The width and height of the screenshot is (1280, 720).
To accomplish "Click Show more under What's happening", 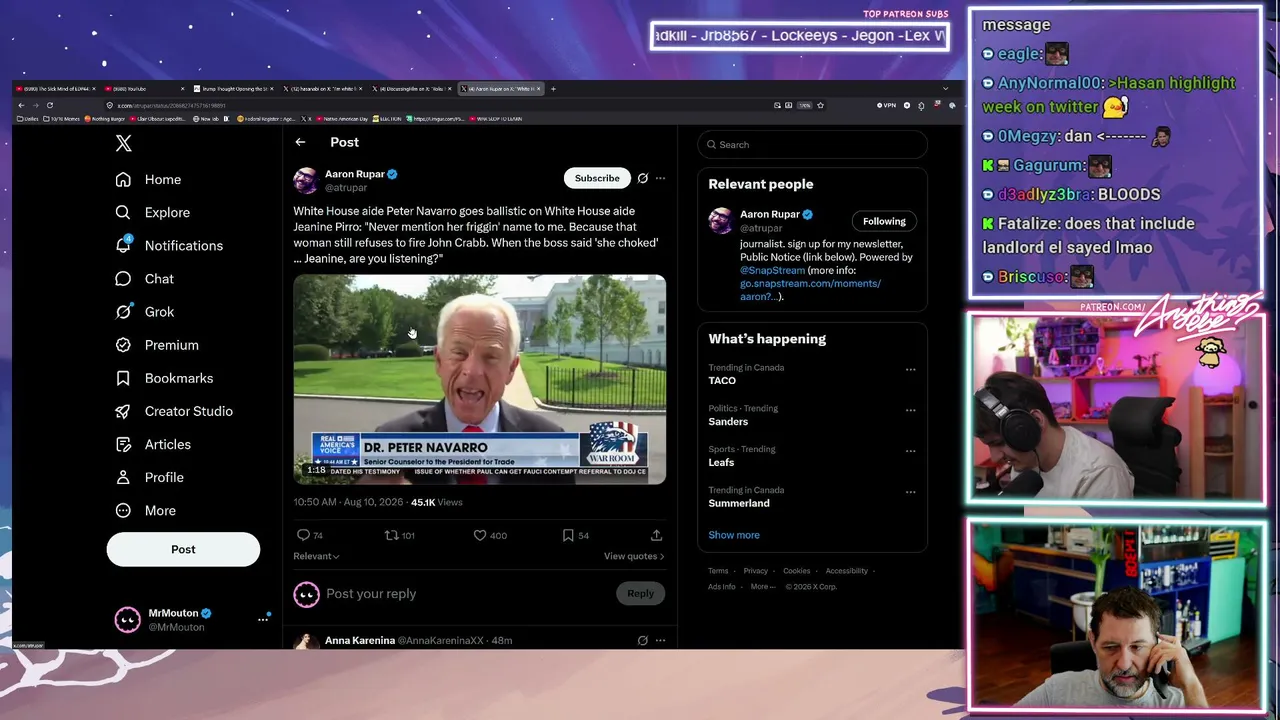I will point(734,535).
